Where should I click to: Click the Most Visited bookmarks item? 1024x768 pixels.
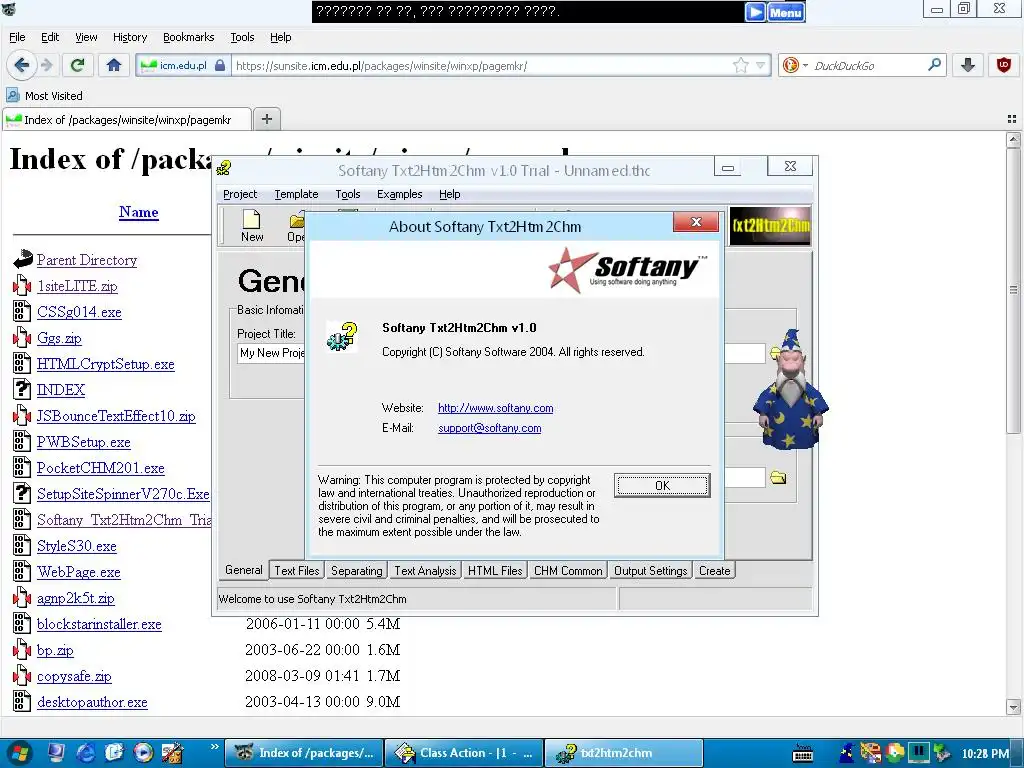pos(45,96)
